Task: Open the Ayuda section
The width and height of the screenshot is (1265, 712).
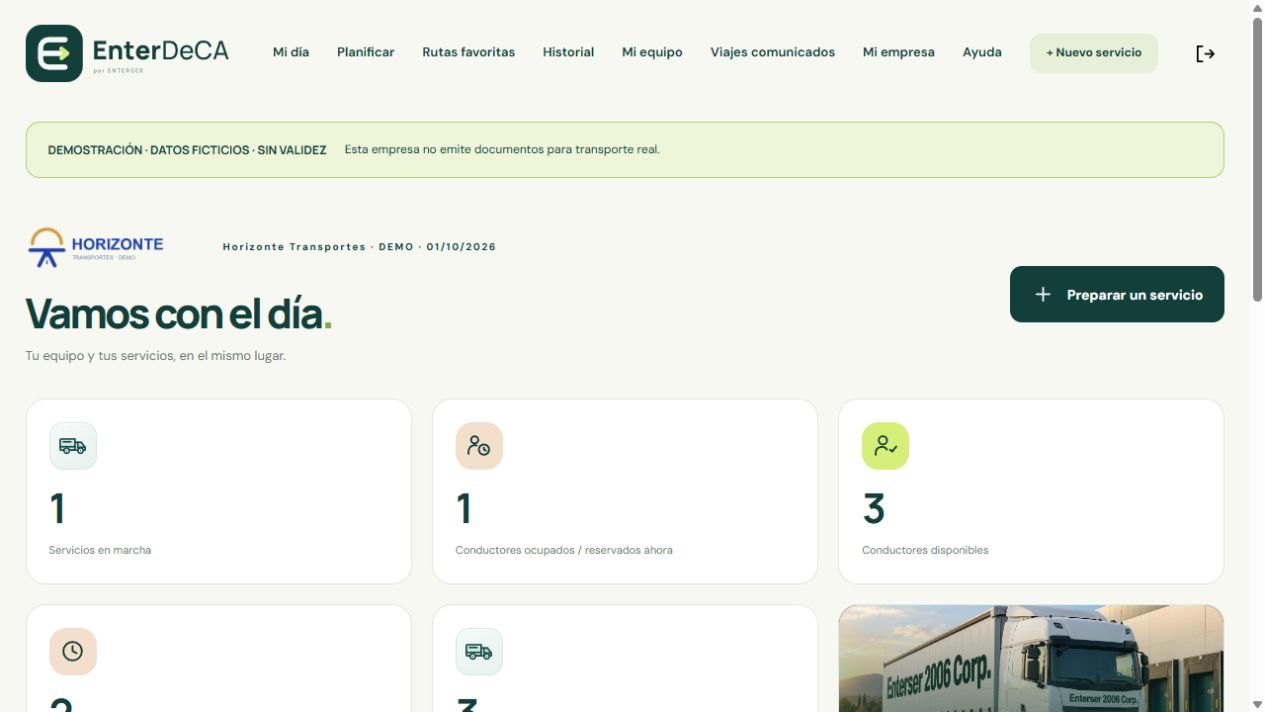Action: point(982,52)
